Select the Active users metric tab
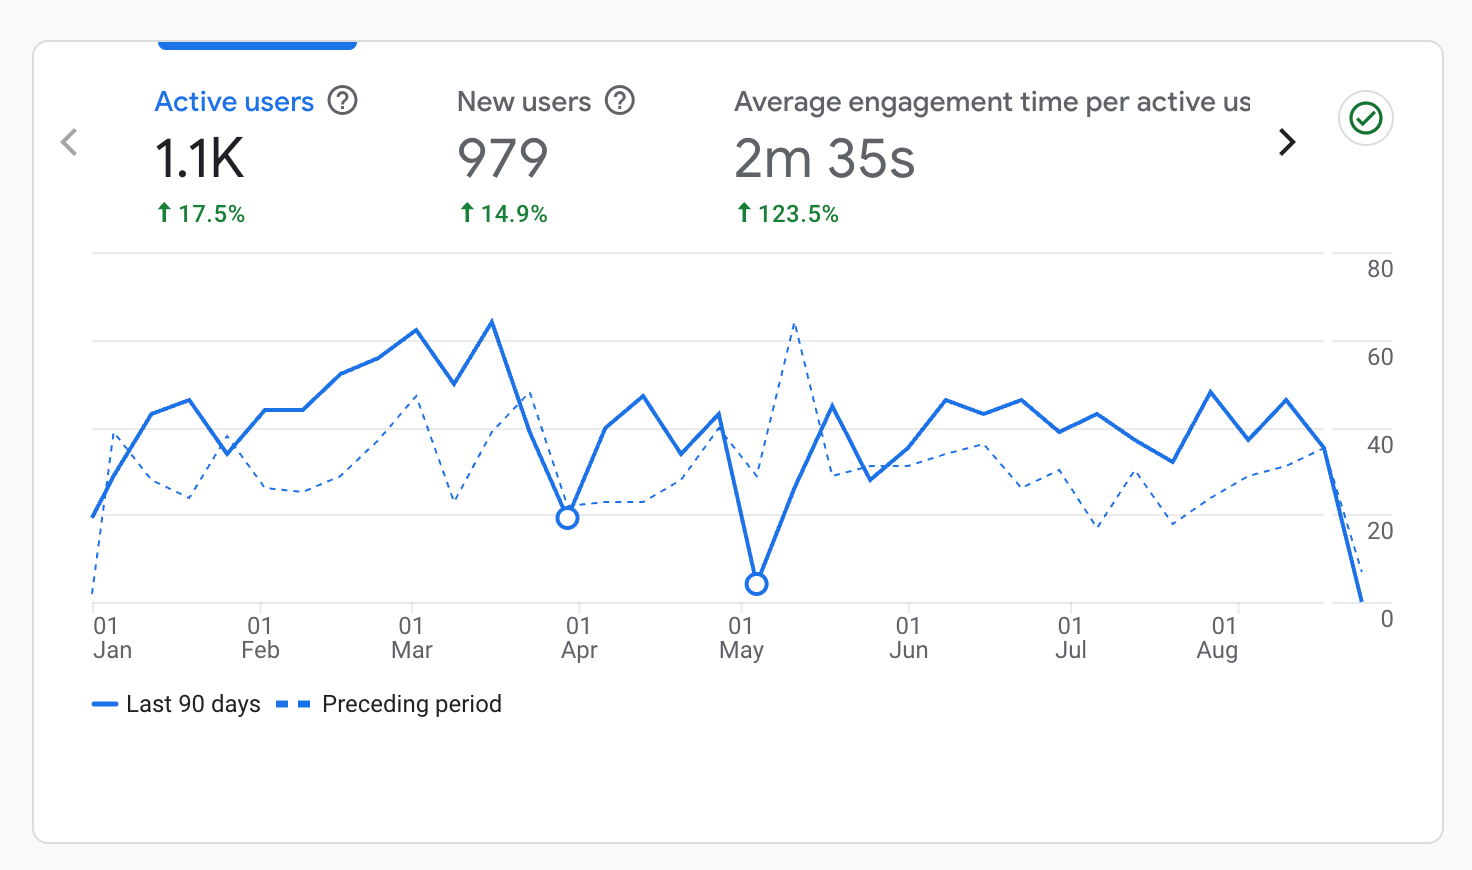1472x870 pixels. pos(234,102)
